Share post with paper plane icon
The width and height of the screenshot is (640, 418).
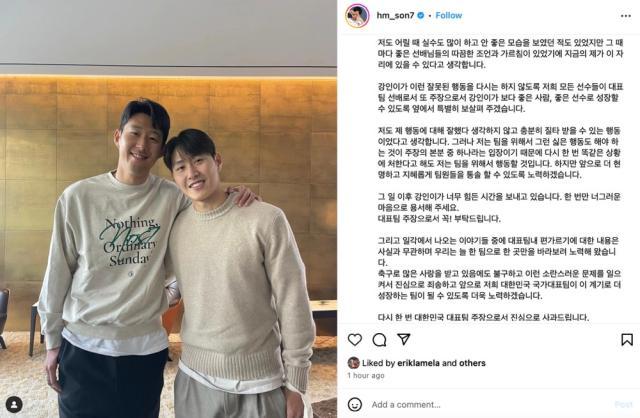tap(404, 339)
